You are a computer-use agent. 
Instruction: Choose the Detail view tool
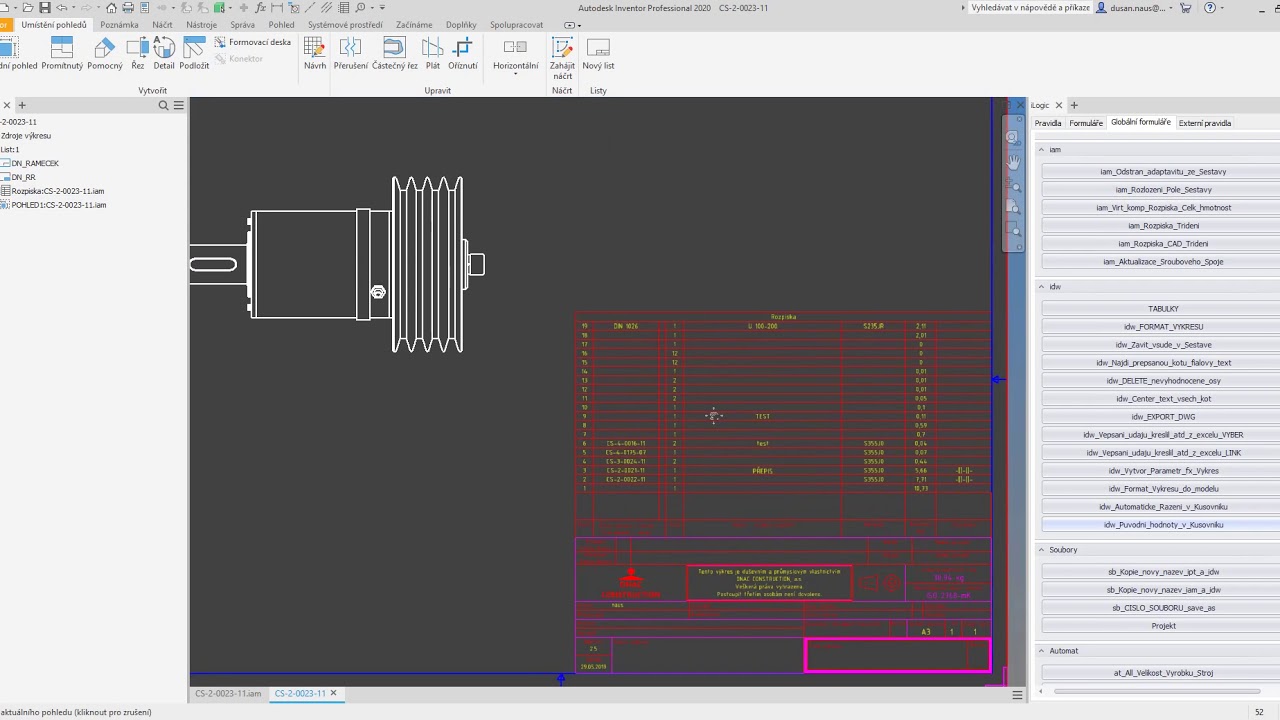click(x=164, y=54)
